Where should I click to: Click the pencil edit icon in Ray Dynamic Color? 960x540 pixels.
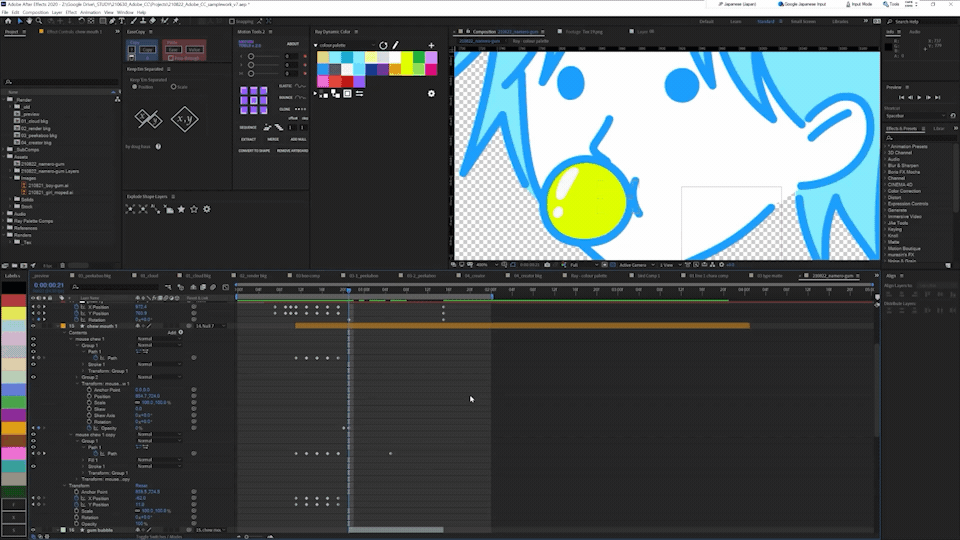[x=396, y=45]
